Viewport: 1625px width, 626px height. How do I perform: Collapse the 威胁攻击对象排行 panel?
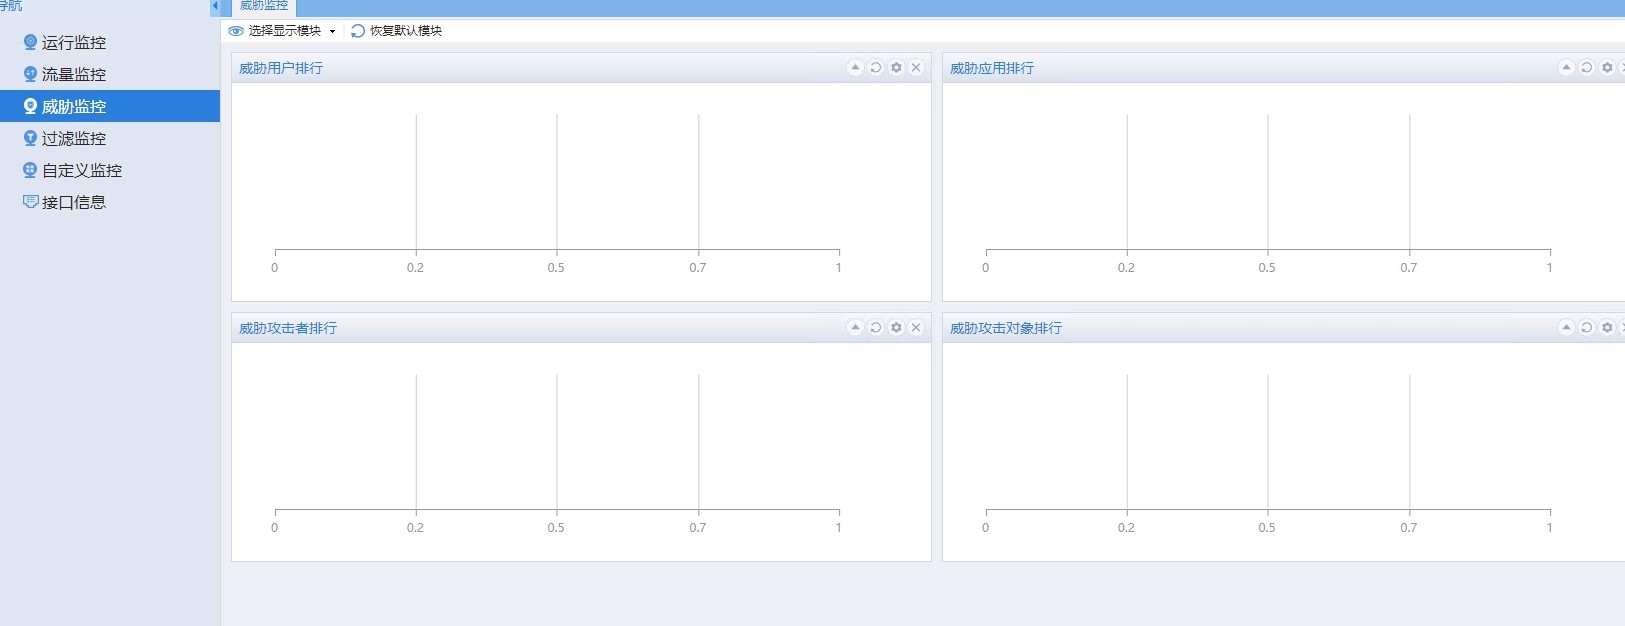coord(1566,327)
